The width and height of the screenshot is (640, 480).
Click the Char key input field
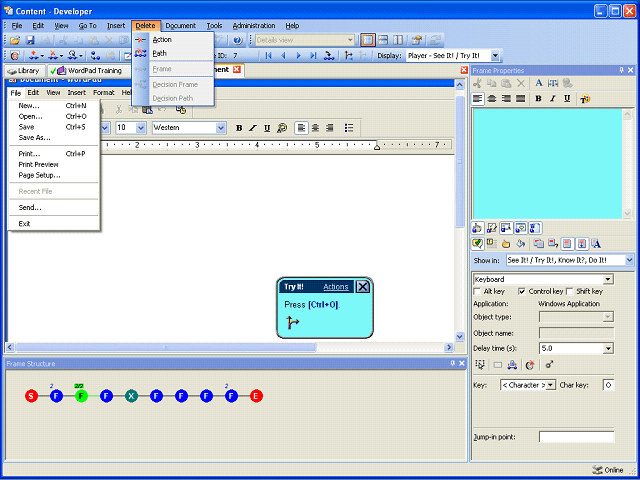pyautogui.click(x=608, y=385)
